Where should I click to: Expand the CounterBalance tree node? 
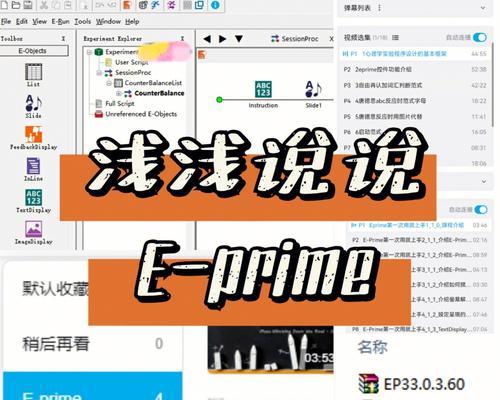(x=118, y=93)
